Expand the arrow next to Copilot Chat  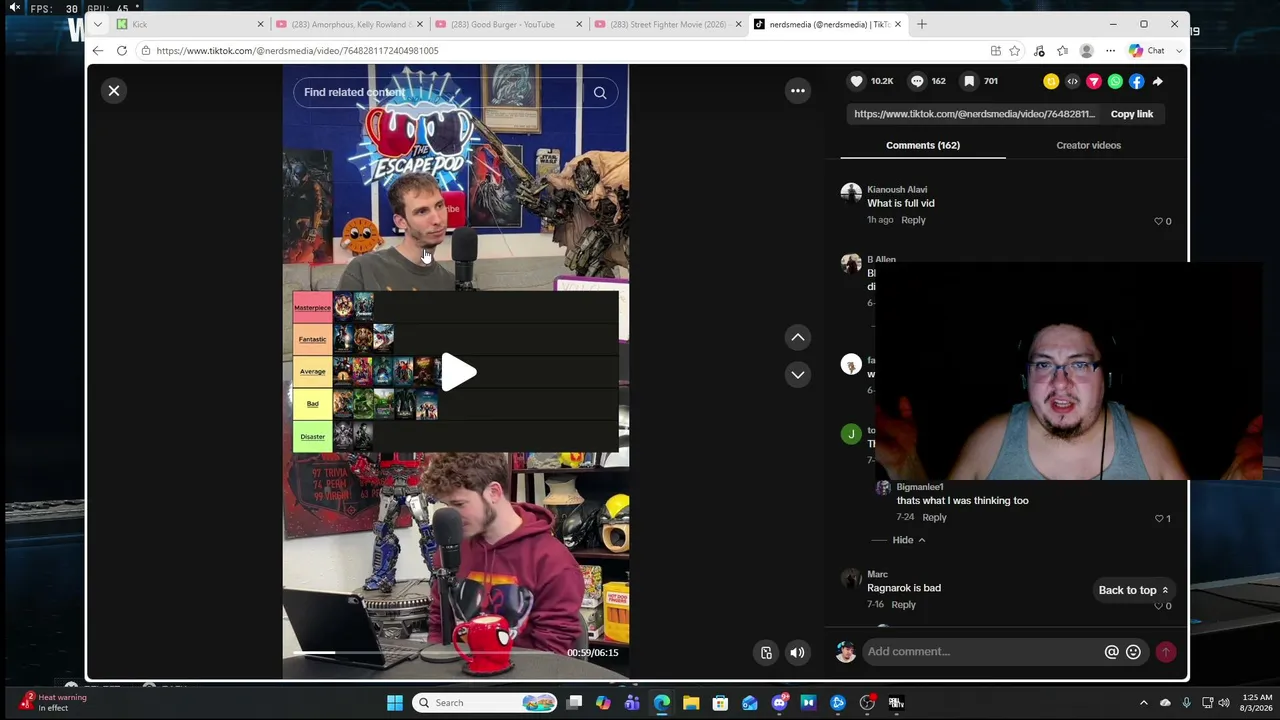click(1179, 51)
